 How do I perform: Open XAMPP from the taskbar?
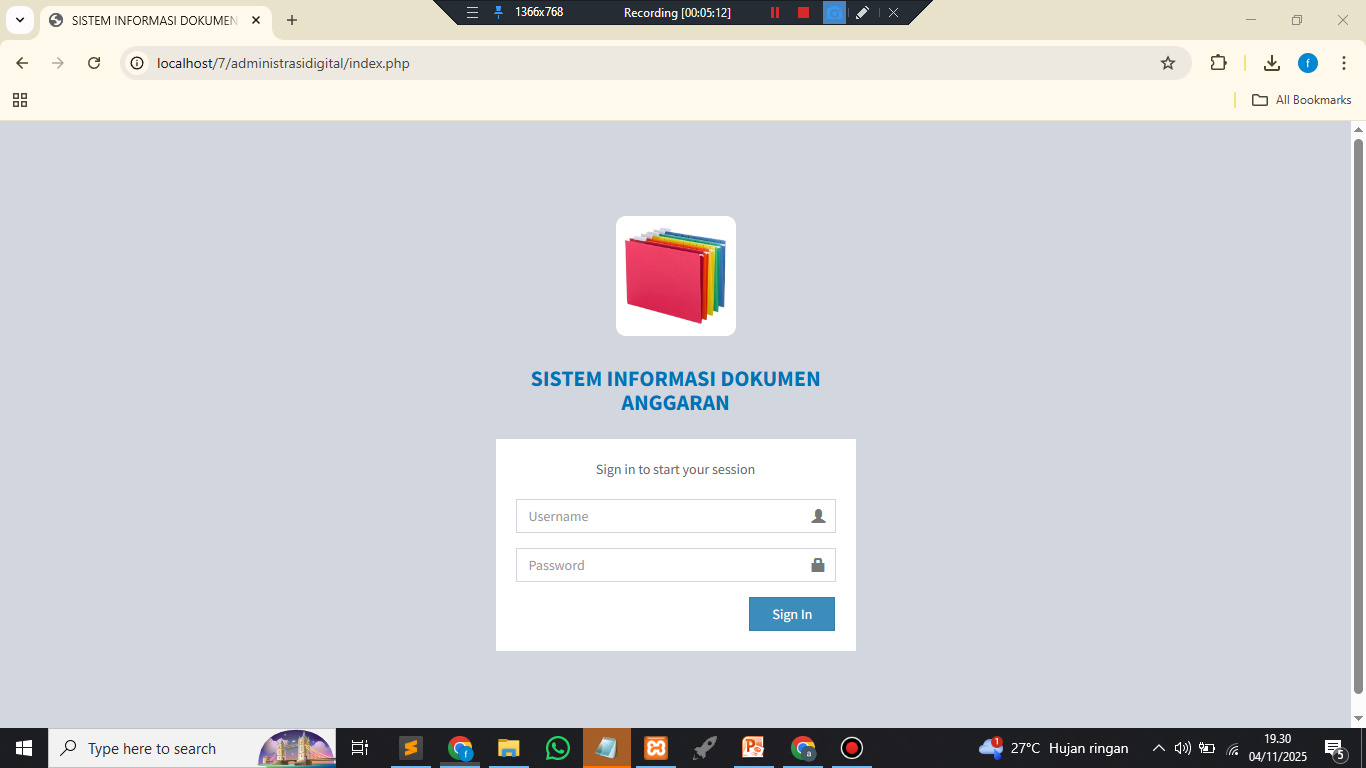click(656, 748)
